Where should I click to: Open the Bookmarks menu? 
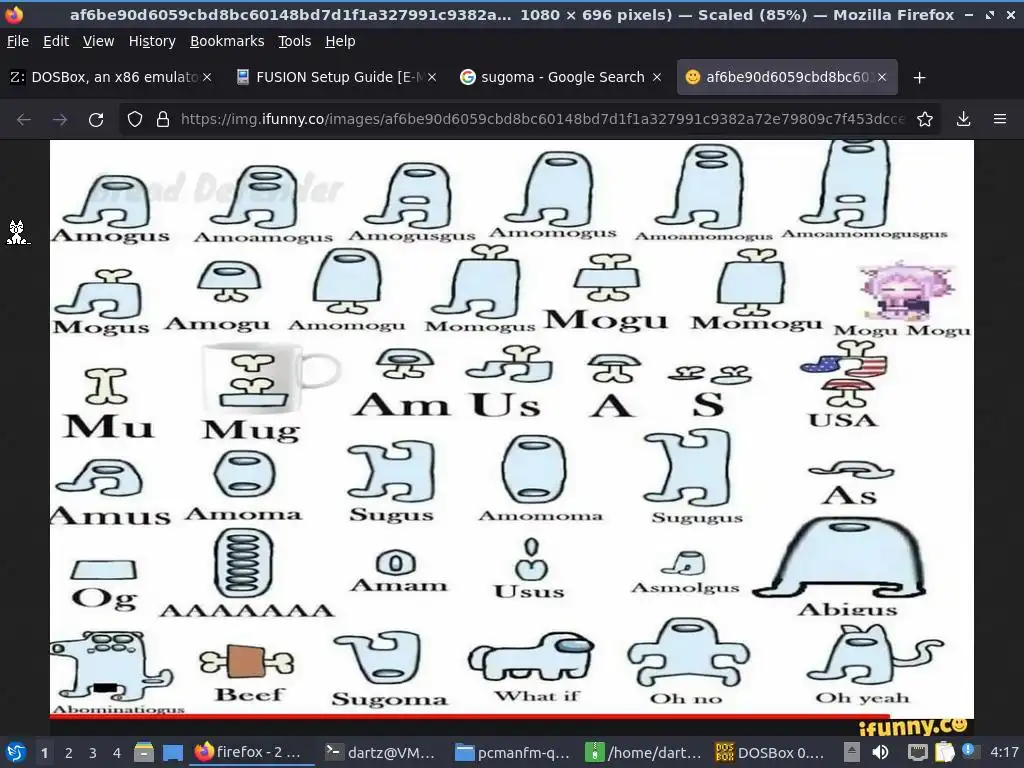pos(227,41)
